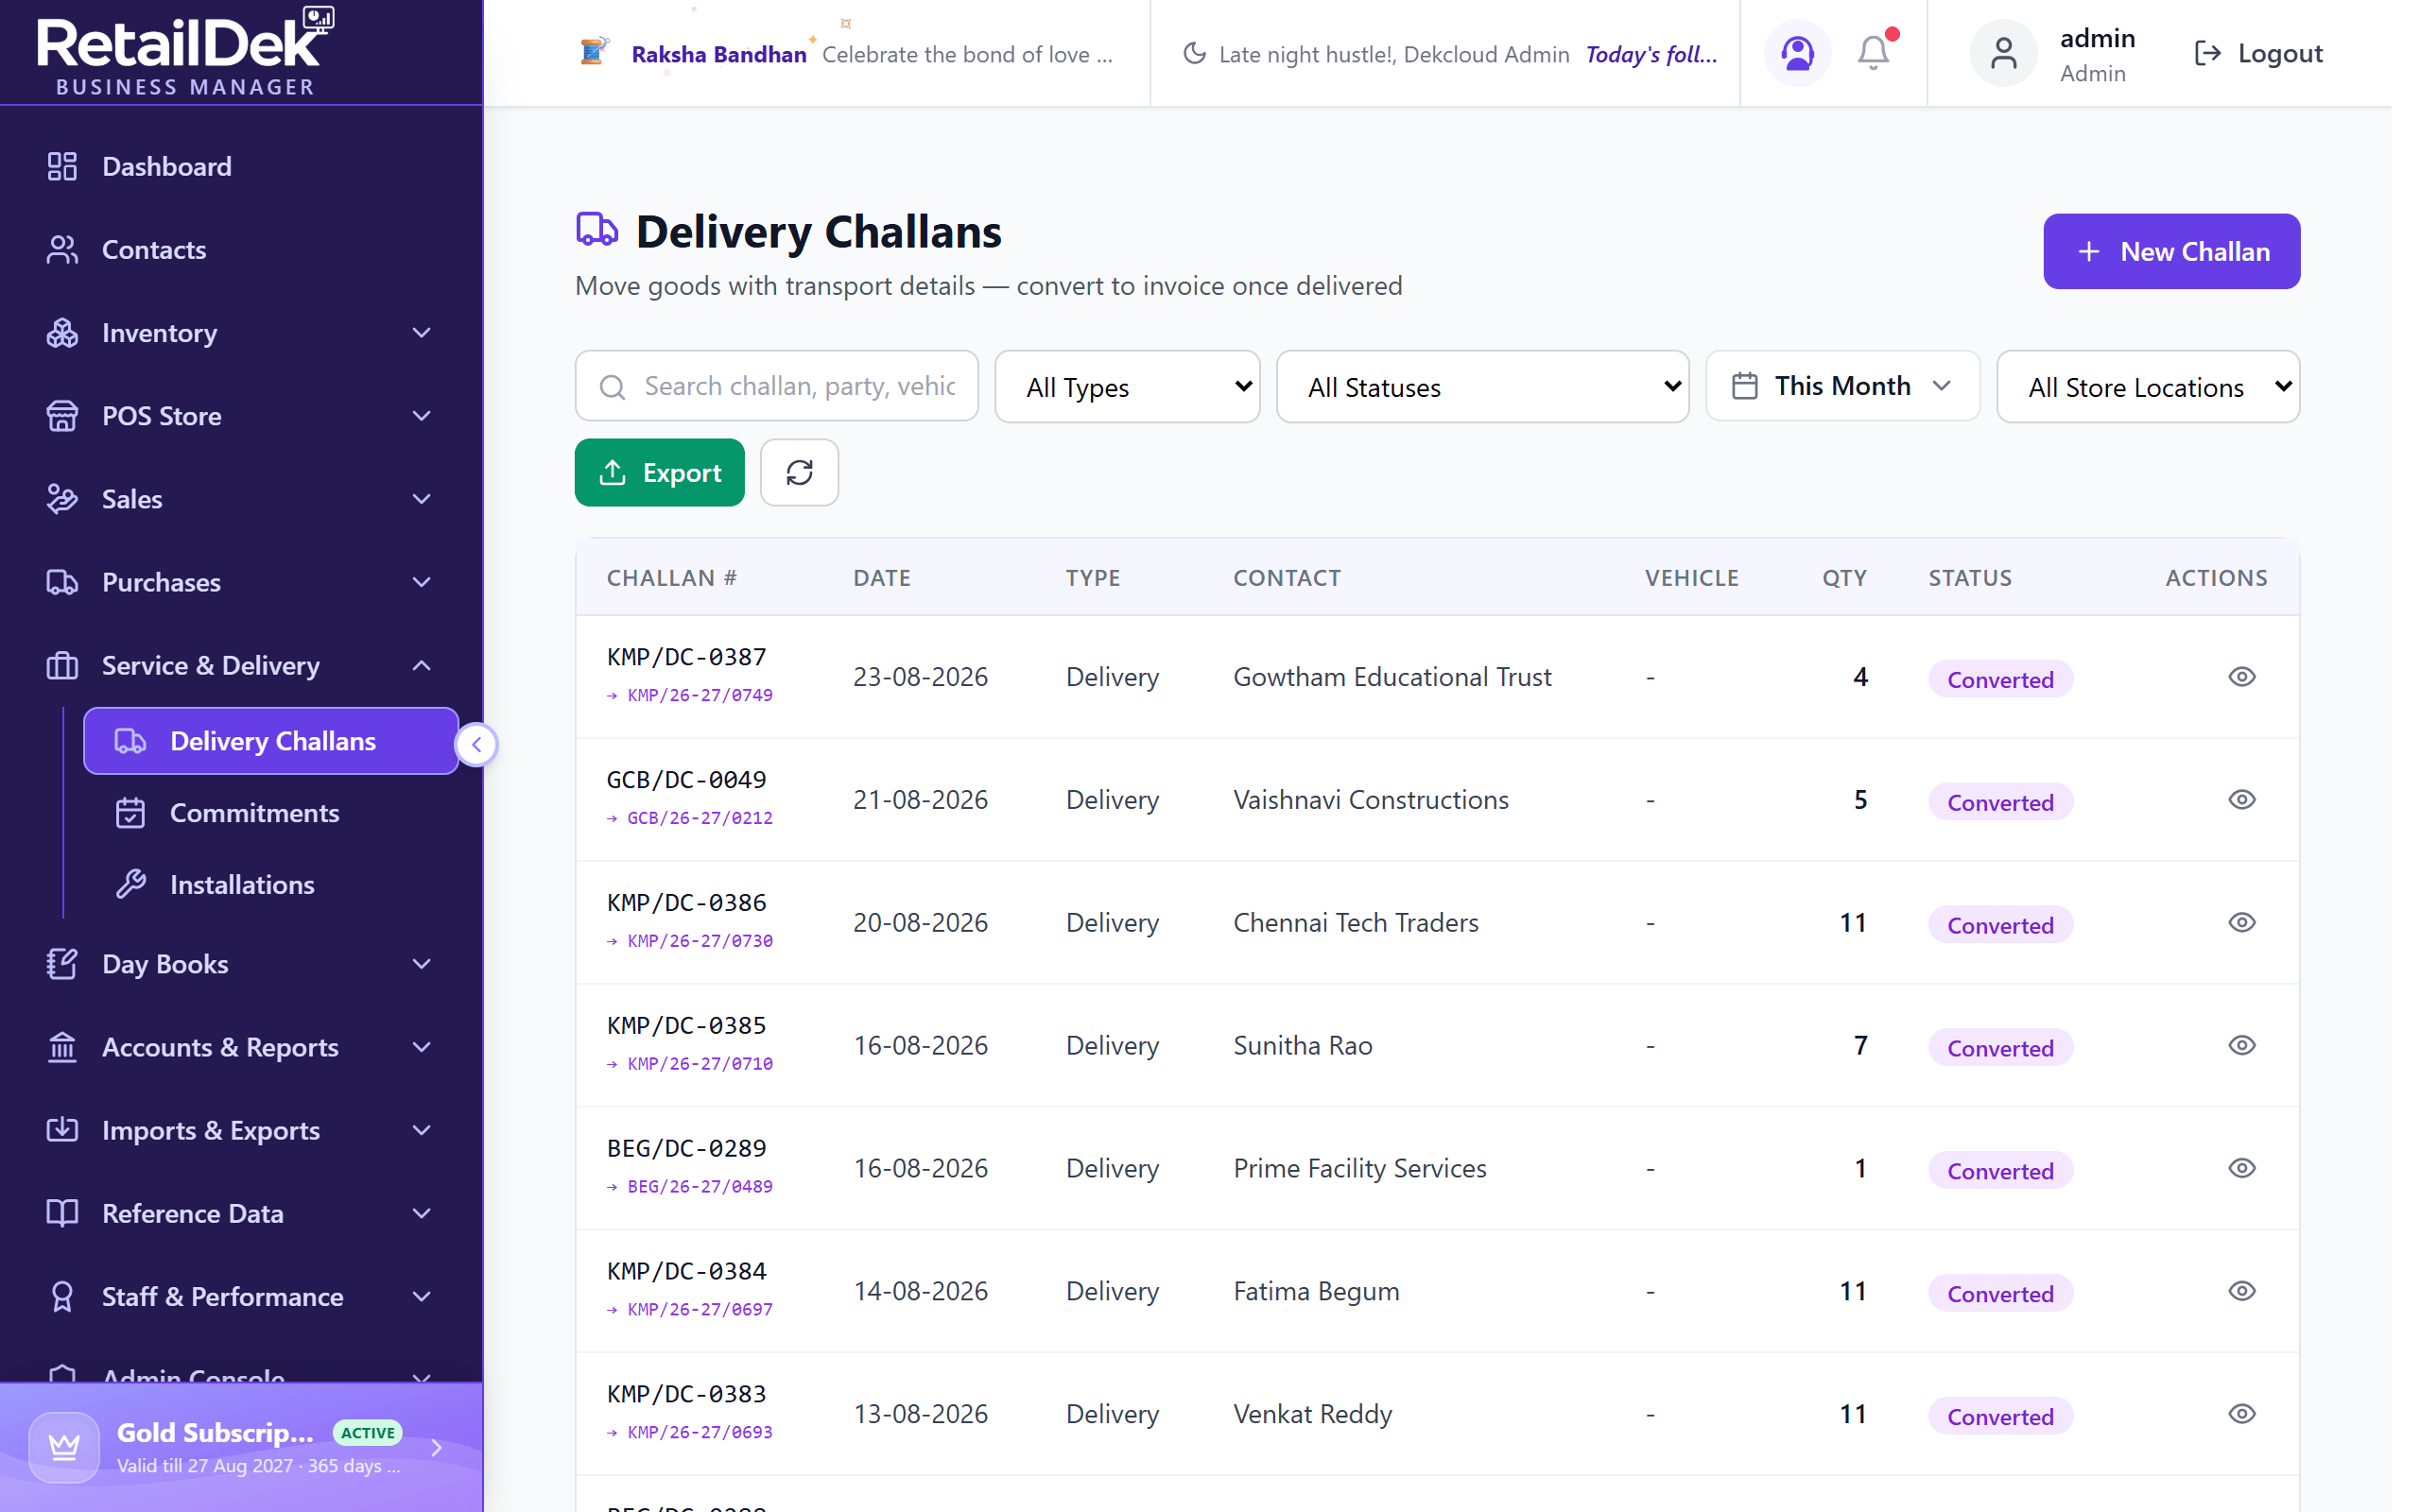Click the New Challan button
This screenshot has height=1512, width=2420.
pyautogui.click(x=2171, y=251)
